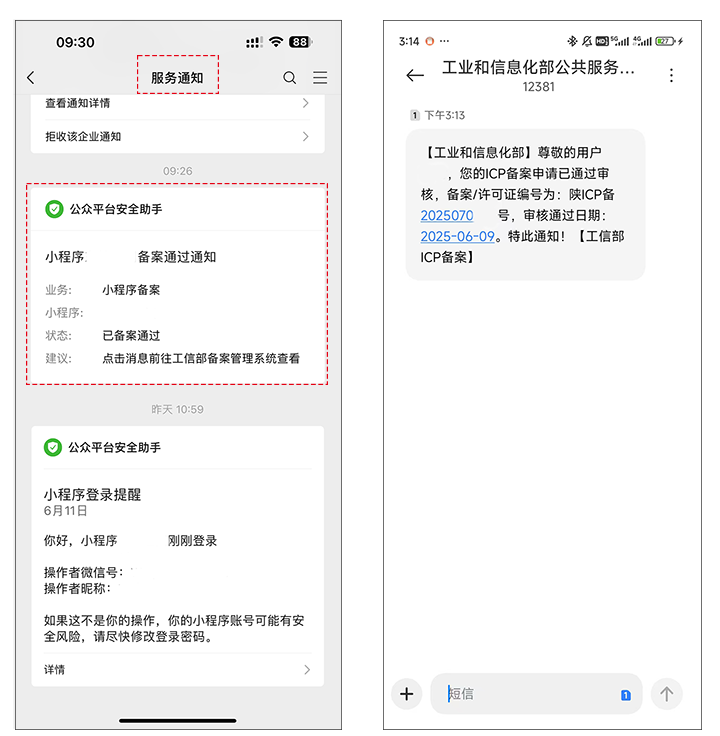This screenshot has width=720, height=736.
Task: Tap the 服务通知 page title
Action: coord(177,77)
